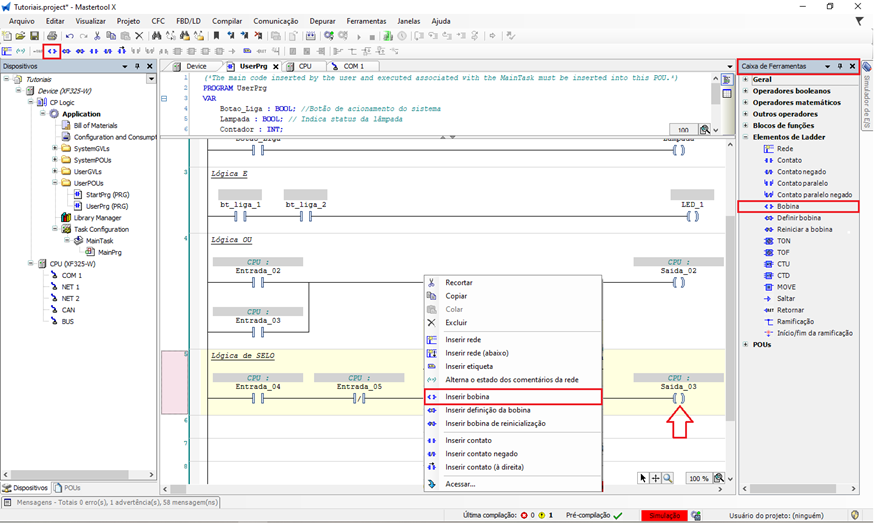Open Library Manager in the device tree
884x529 pixels.
tap(96, 217)
